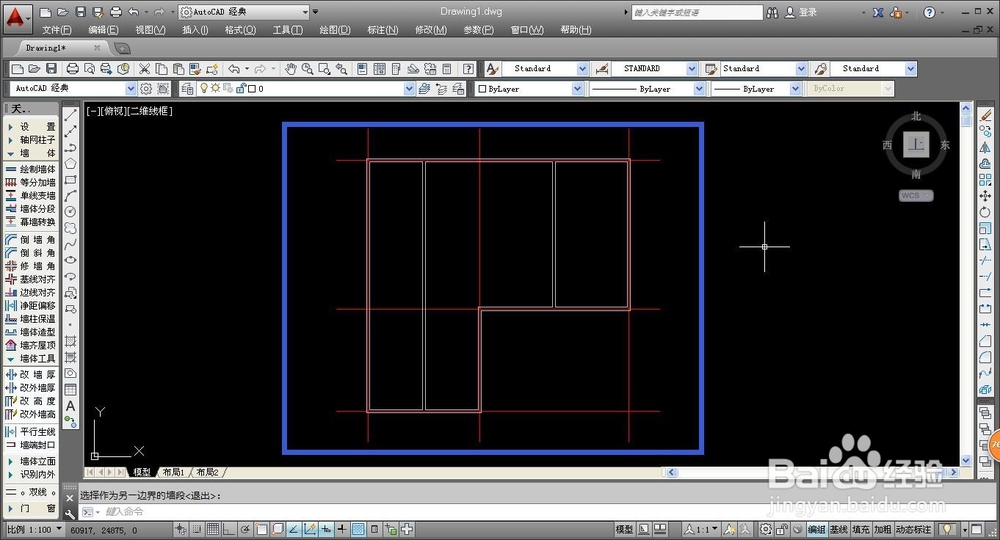1000x540 pixels.
Task: Click the 倒墙角 fillet wall tool
Action: 31,240
